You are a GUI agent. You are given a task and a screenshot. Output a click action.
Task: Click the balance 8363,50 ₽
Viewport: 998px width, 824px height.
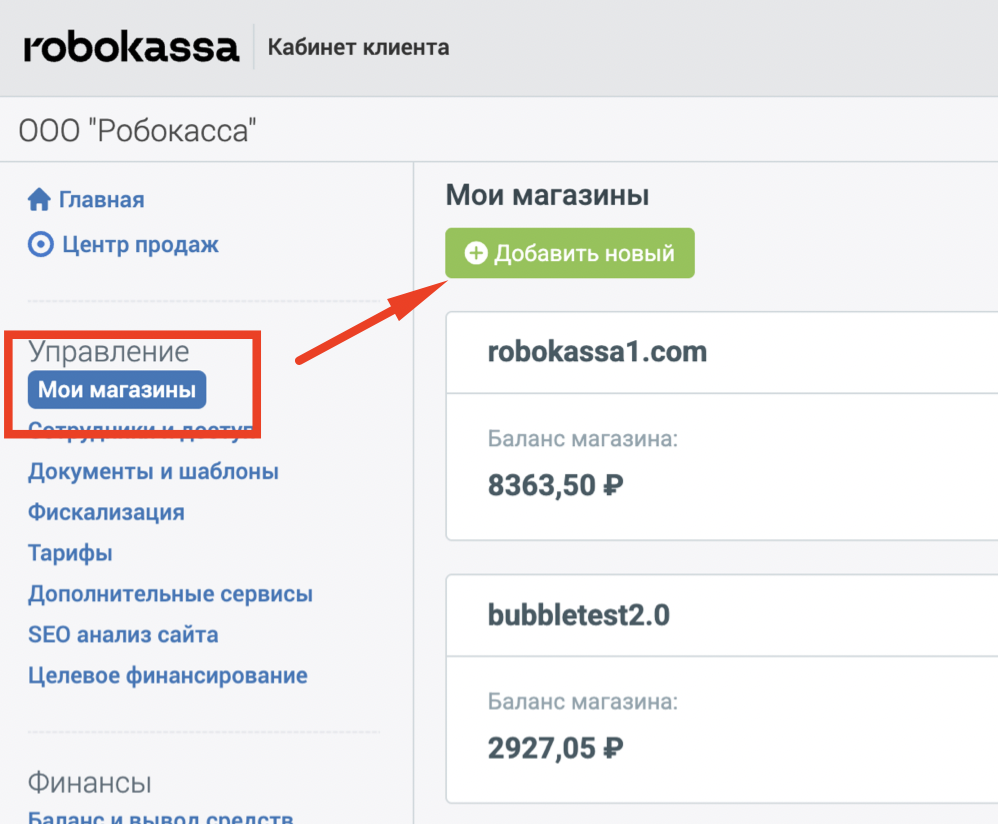click(556, 485)
